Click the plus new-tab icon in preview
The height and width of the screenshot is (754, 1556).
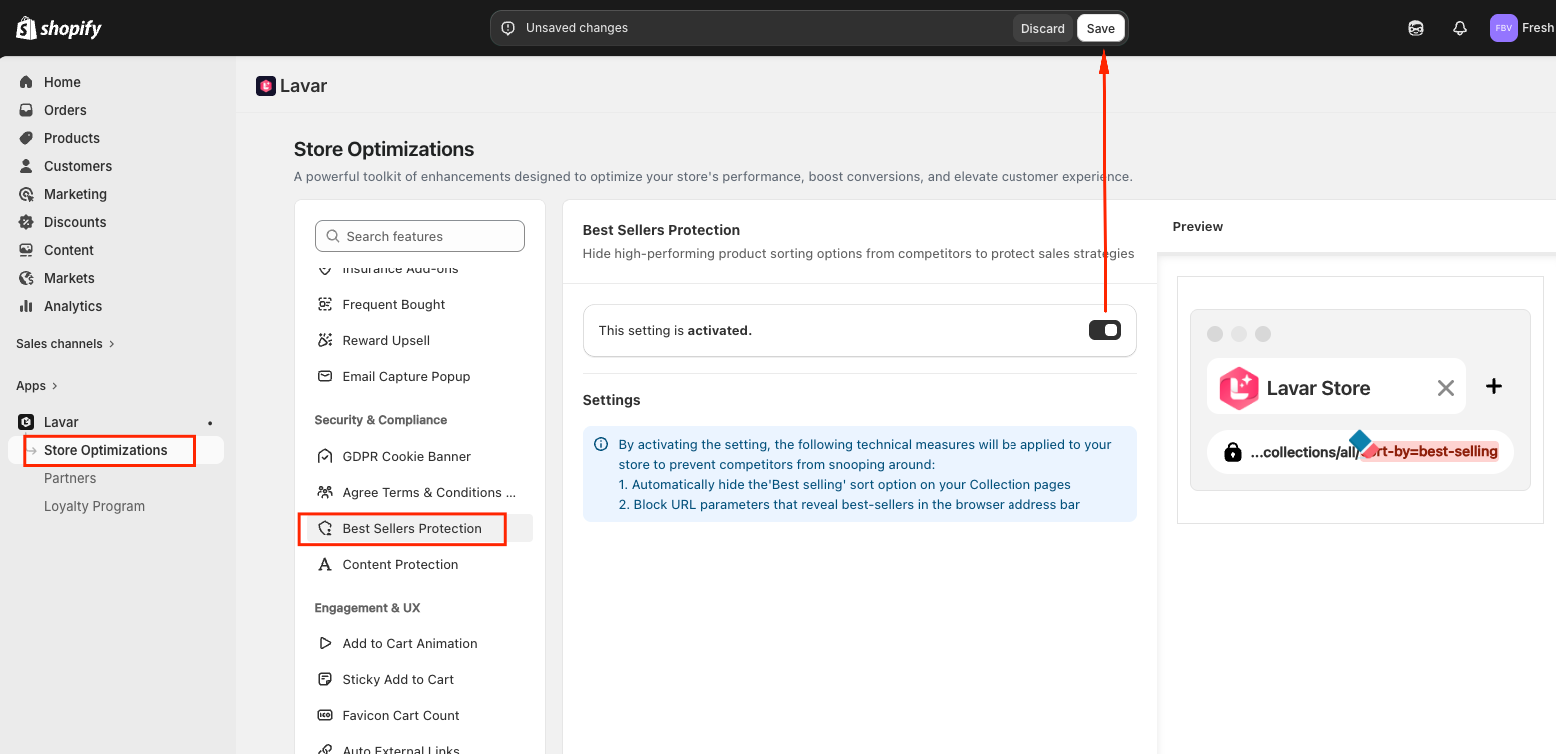click(x=1494, y=386)
